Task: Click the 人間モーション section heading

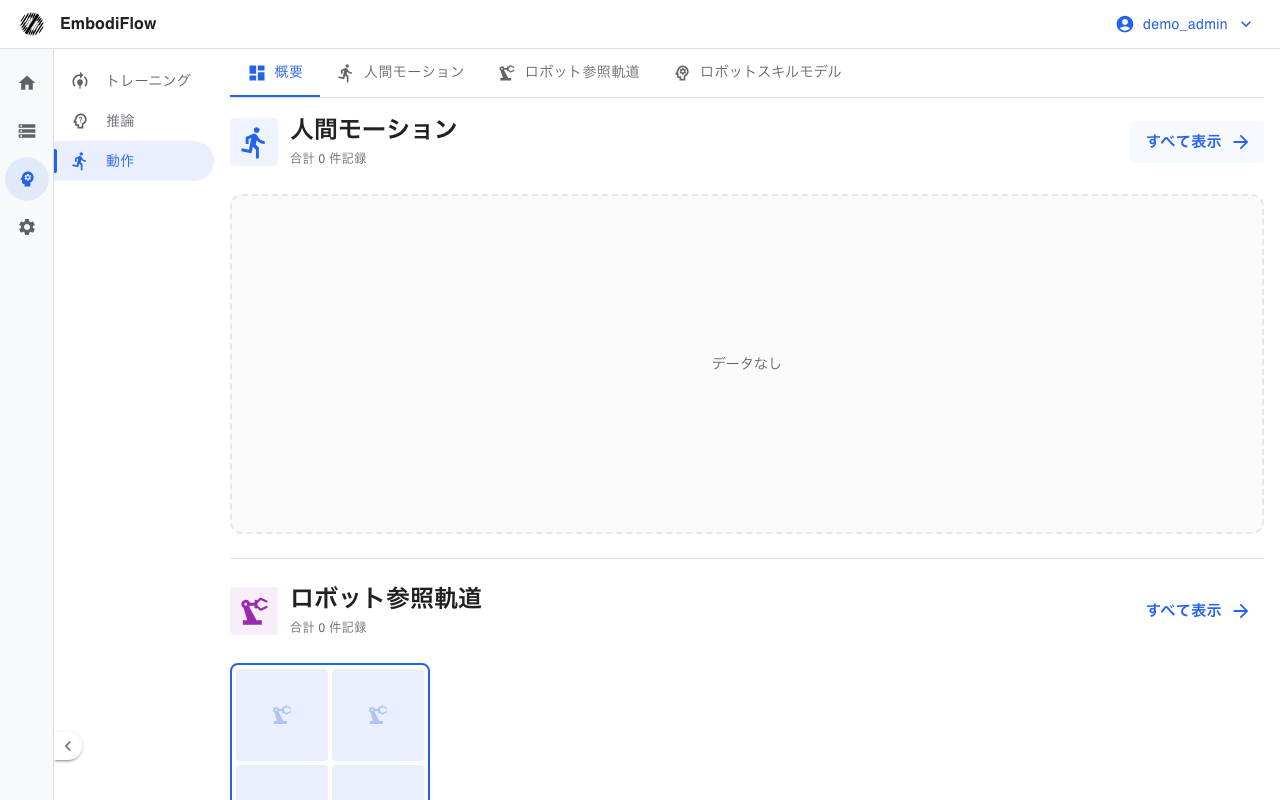Action: (374, 129)
